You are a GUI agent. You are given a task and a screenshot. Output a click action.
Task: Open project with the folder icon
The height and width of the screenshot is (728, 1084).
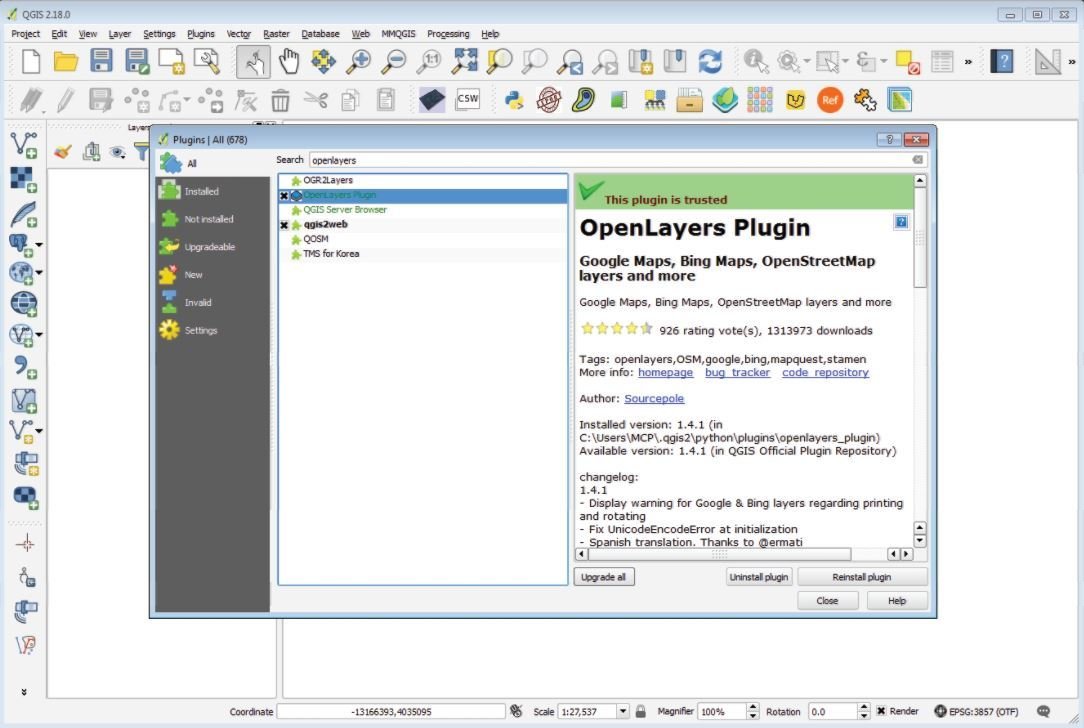(66, 62)
